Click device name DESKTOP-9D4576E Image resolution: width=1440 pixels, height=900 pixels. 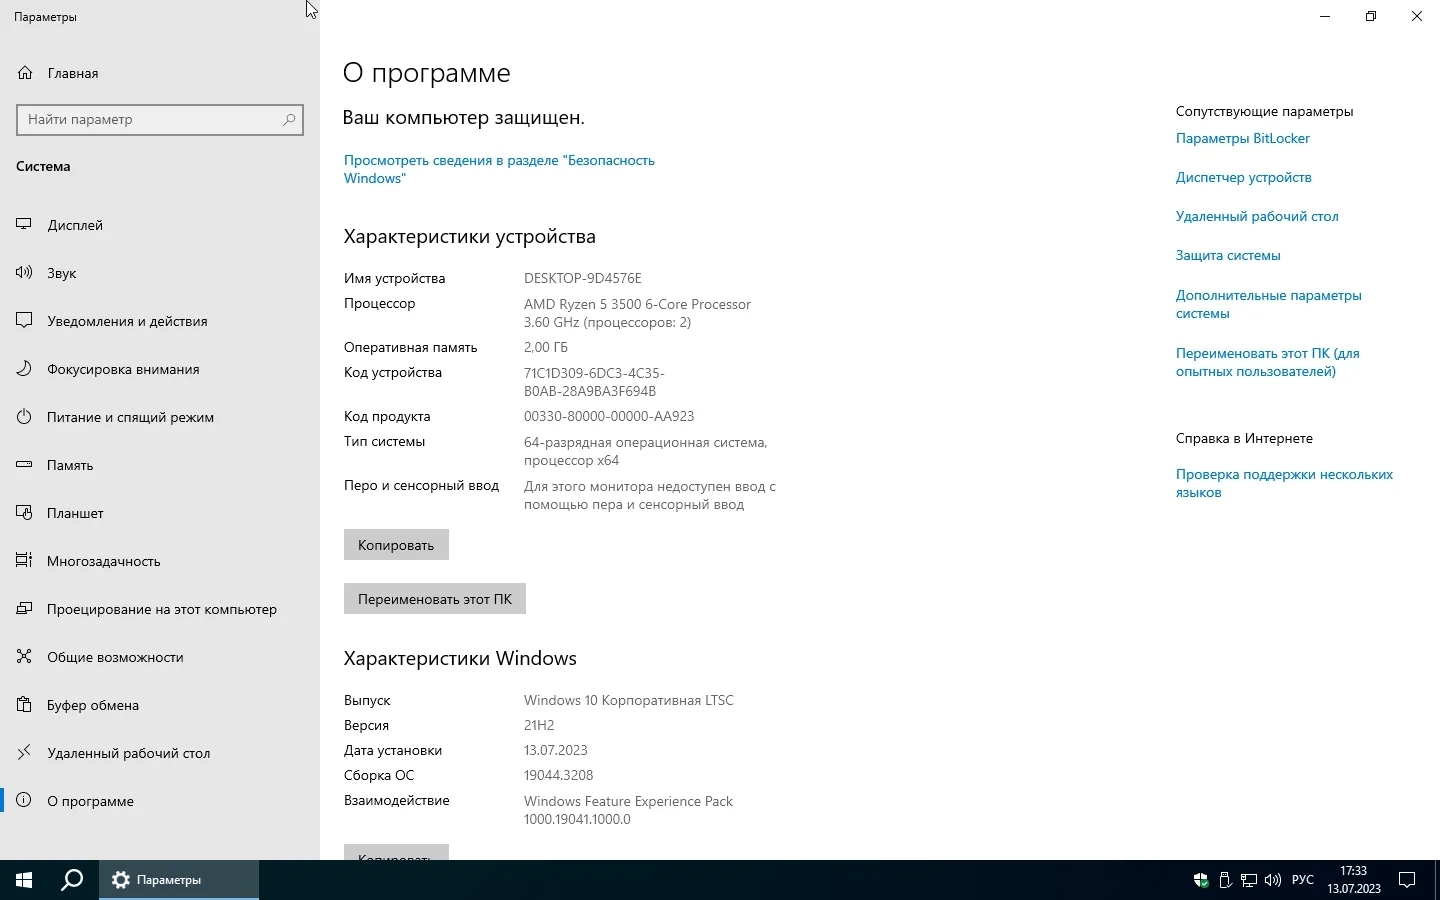point(583,279)
